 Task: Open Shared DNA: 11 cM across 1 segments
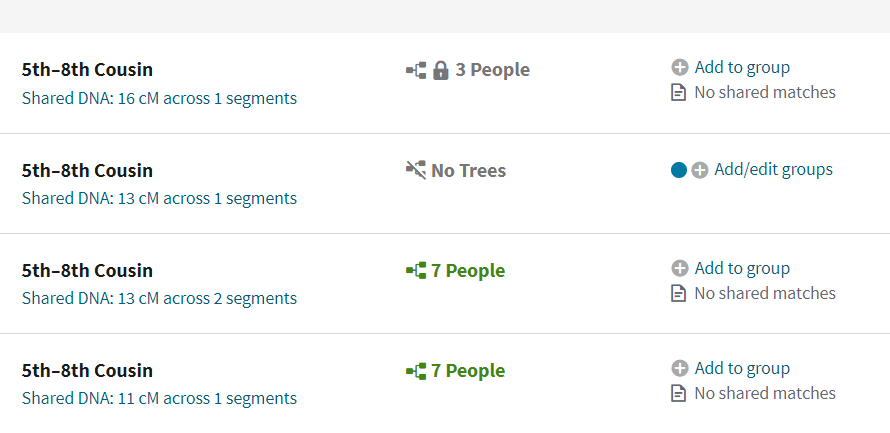pyautogui.click(x=159, y=398)
